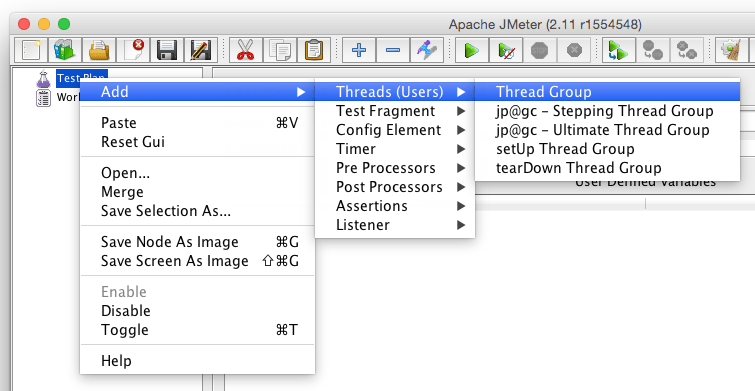The width and height of the screenshot is (755, 391).
Task: Select tearDown Thread Group
Action: (x=607, y=168)
